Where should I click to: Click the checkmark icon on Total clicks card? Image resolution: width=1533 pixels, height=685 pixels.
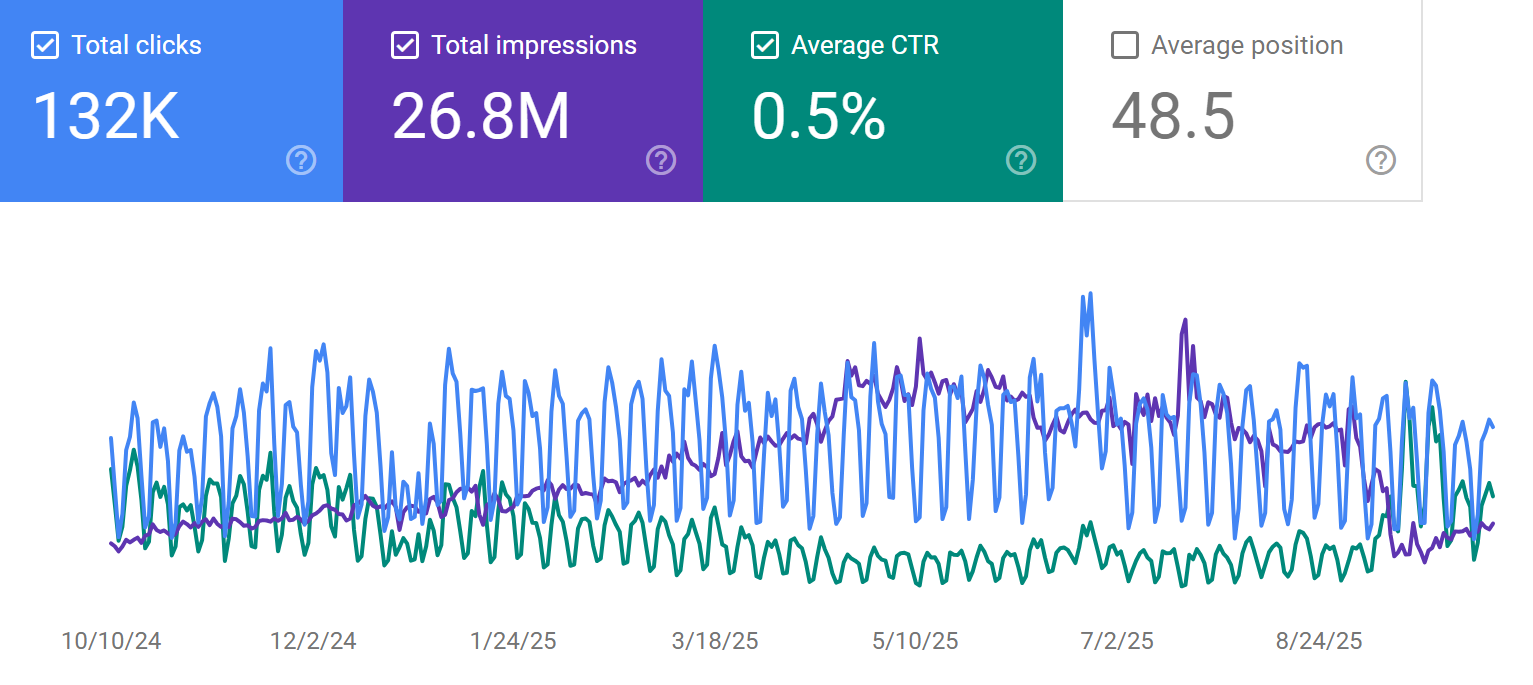44,45
